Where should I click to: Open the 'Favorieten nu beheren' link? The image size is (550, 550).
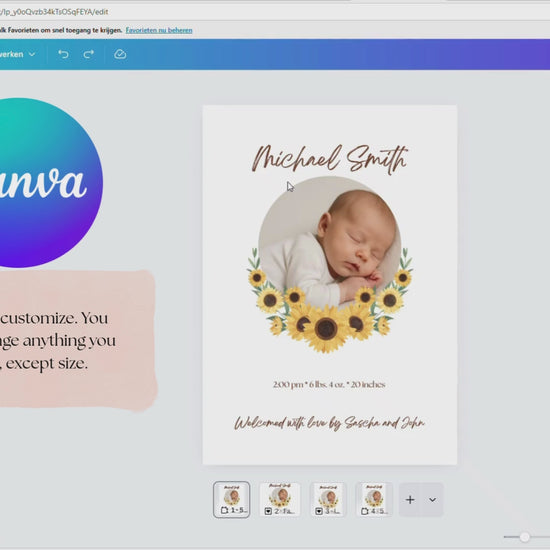(159, 30)
